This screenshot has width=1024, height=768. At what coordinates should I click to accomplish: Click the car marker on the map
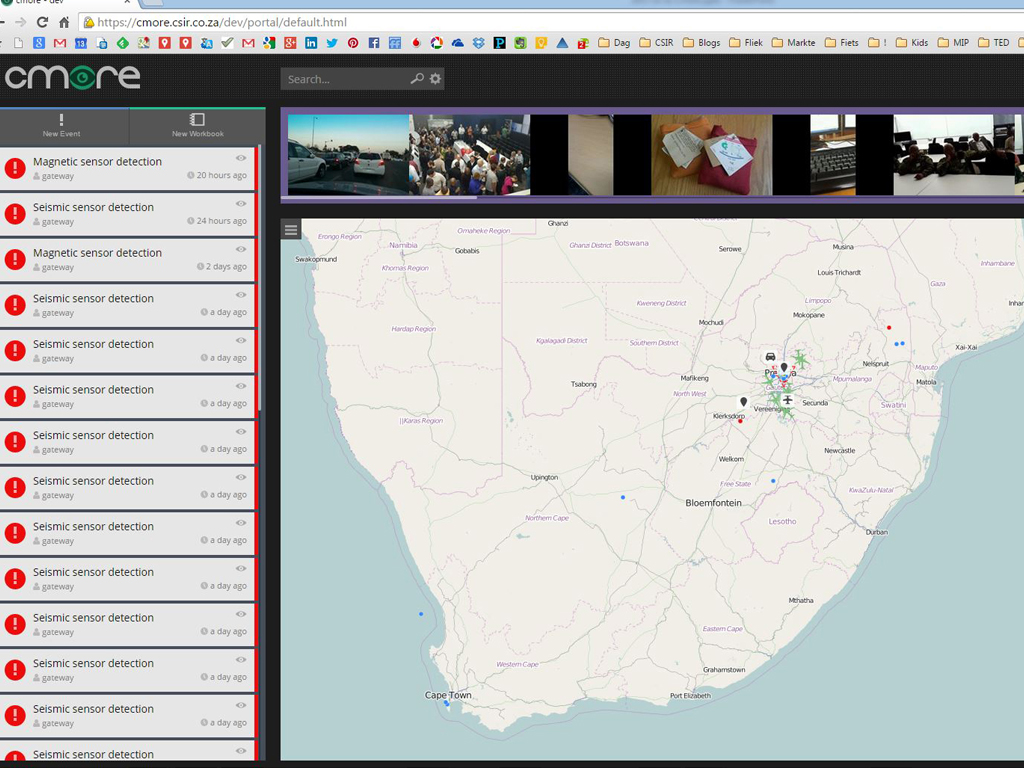[770, 357]
